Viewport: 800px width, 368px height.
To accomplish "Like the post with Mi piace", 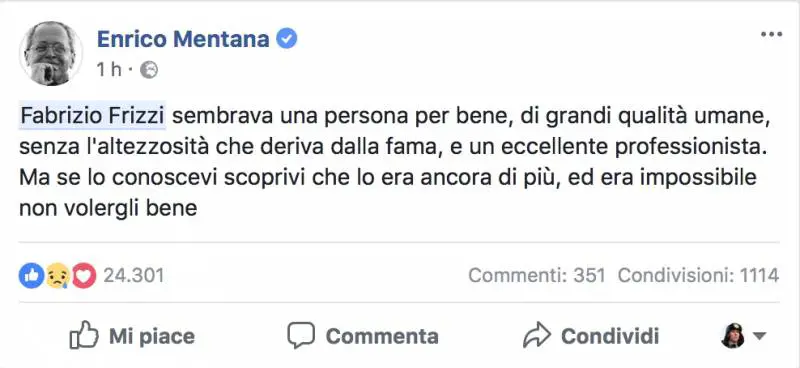I will tap(132, 335).
